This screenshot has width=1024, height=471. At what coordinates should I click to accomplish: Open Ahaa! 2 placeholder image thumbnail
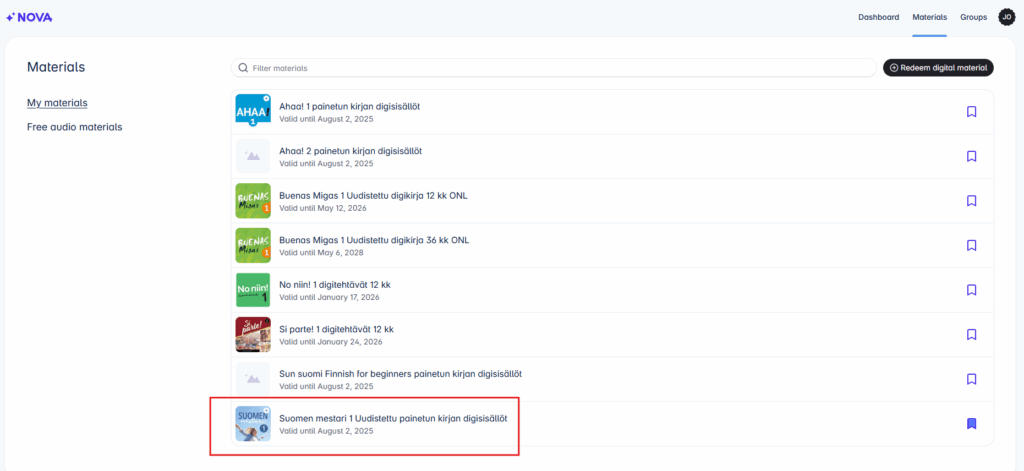[253, 156]
